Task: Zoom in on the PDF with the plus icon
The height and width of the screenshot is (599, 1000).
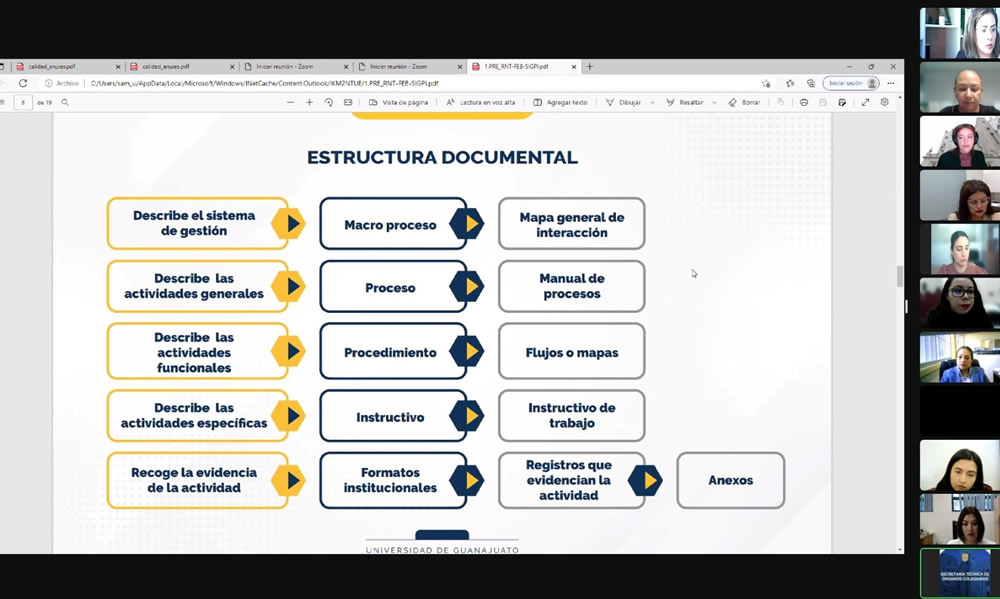Action: 308,102
